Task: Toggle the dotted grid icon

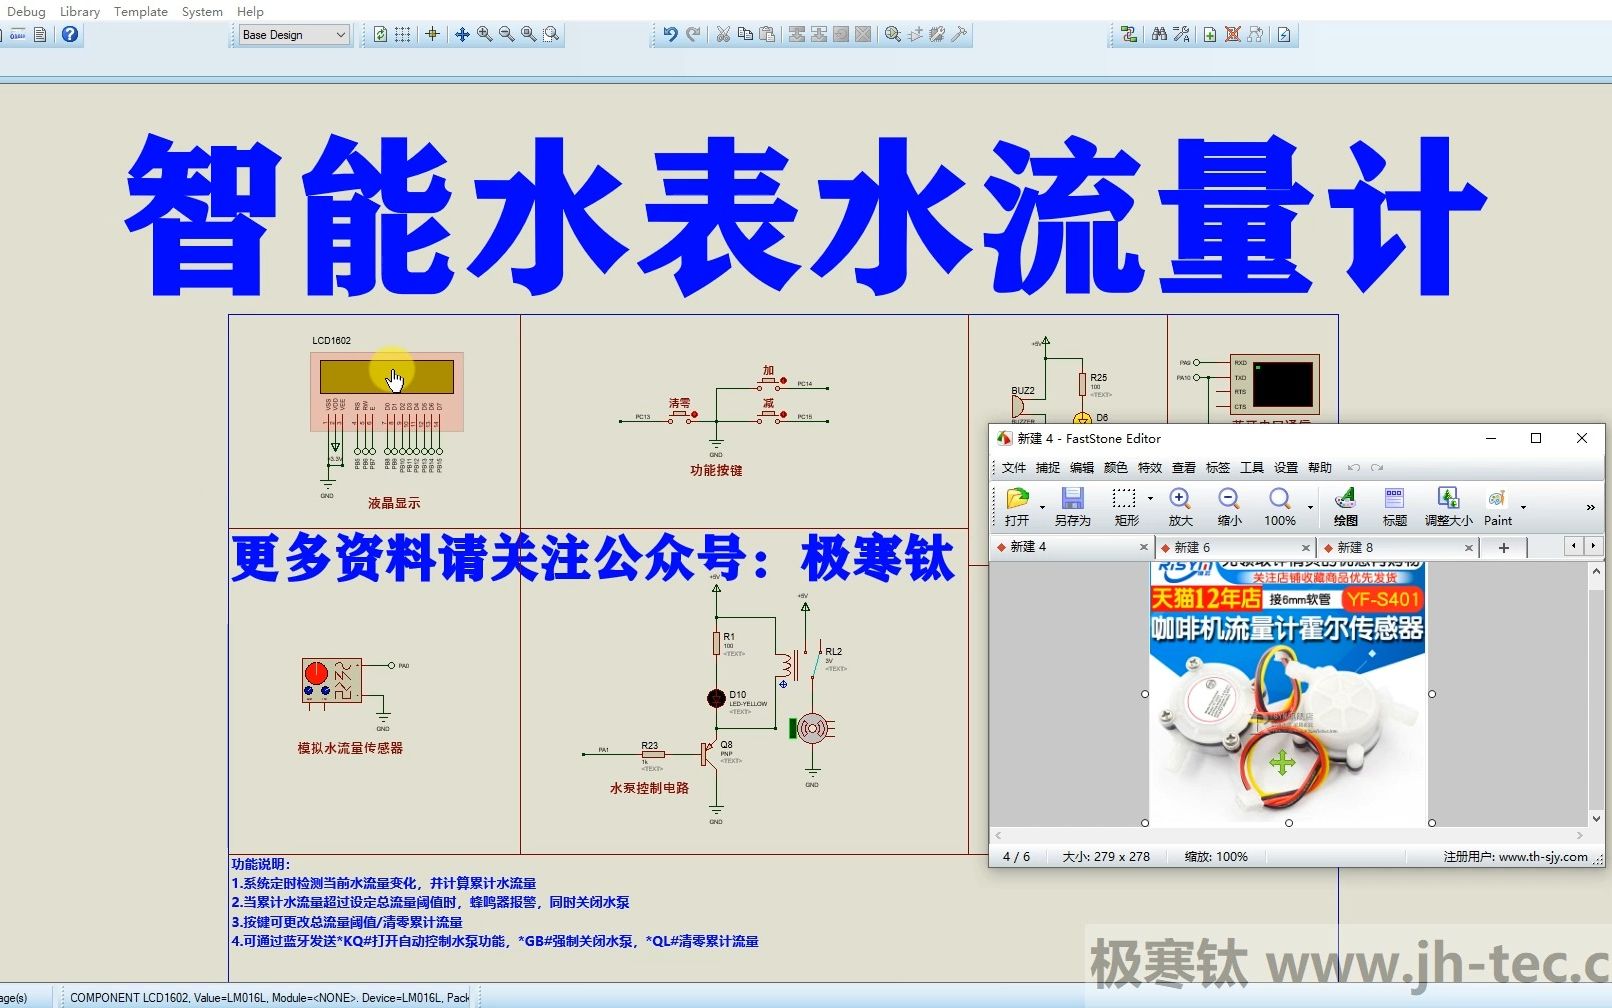Action: pyautogui.click(x=402, y=34)
